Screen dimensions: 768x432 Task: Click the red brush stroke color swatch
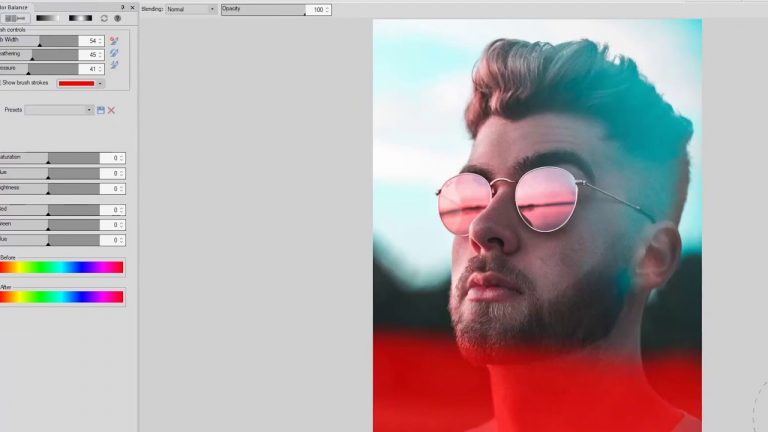click(x=76, y=84)
